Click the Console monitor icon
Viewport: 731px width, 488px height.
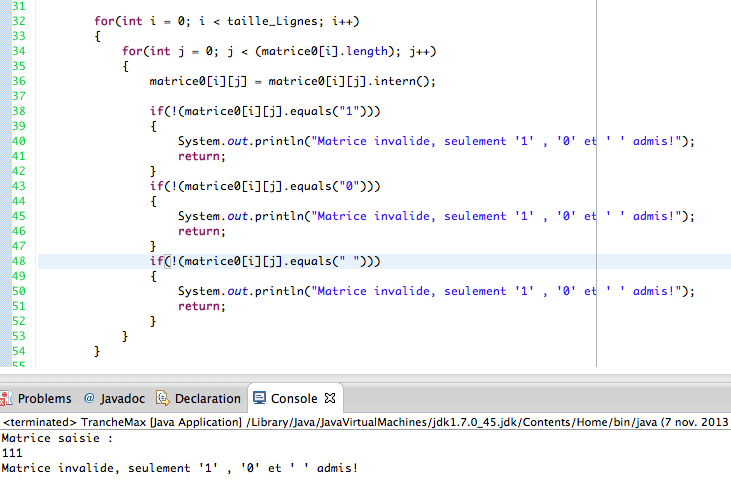pyautogui.click(x=260, y=398)
